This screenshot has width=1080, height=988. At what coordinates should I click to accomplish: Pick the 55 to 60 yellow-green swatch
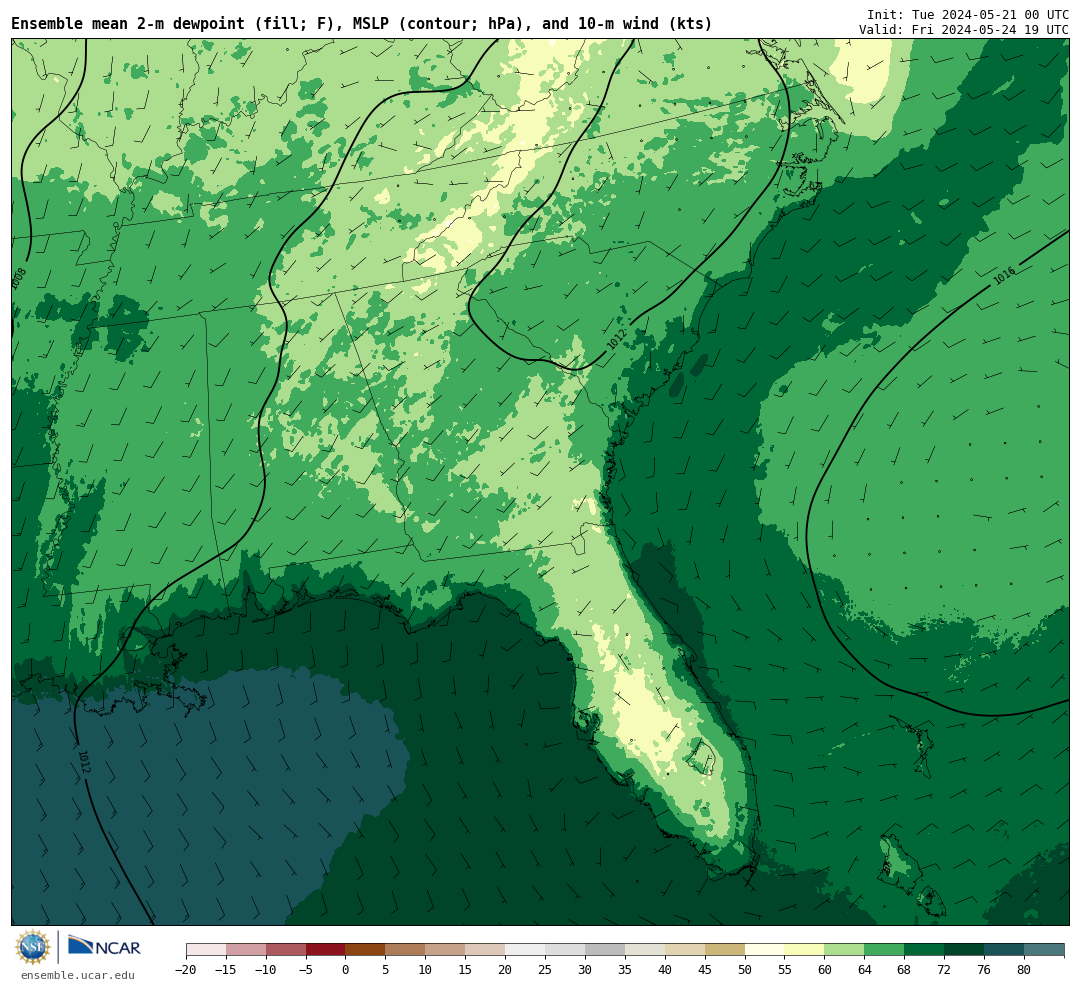pyautogui.click(x=805, y=950)
